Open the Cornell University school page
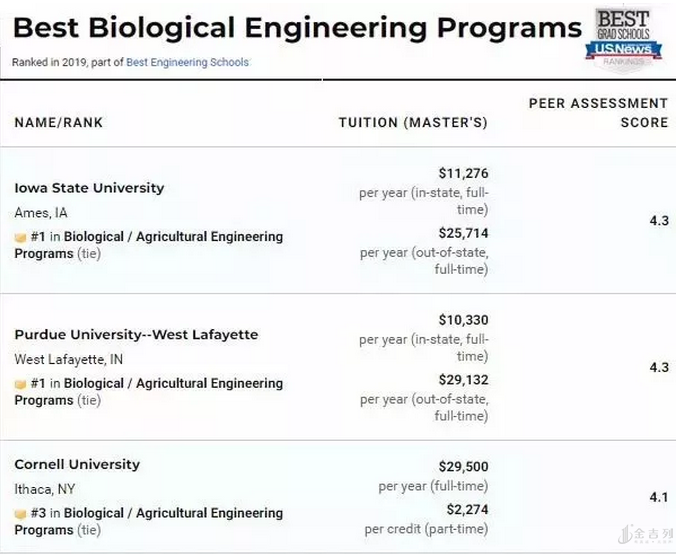 point(77,464)
